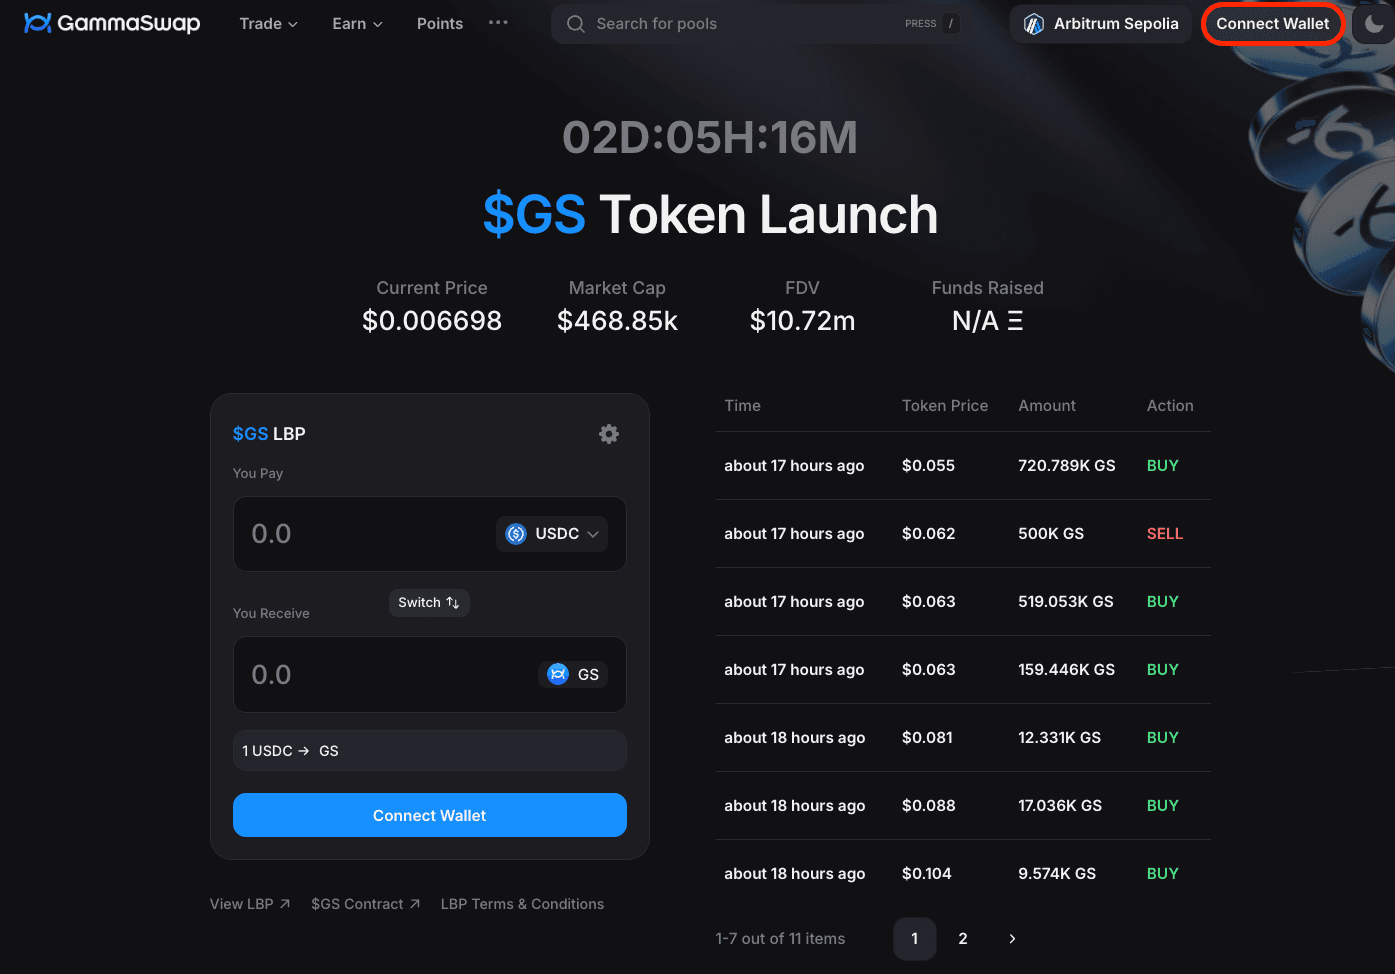Open the Earn menu
1395x974 pixels.
point(357,23)
